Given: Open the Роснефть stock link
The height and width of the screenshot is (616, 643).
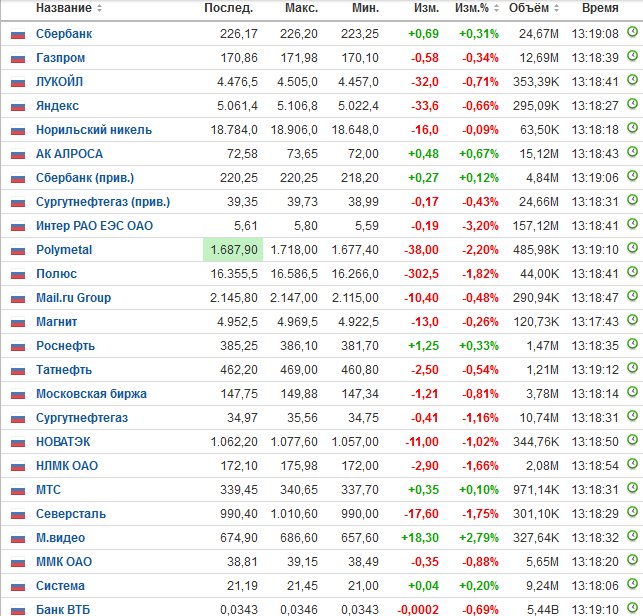Looking at the screenshot, I should click(65, 346).
